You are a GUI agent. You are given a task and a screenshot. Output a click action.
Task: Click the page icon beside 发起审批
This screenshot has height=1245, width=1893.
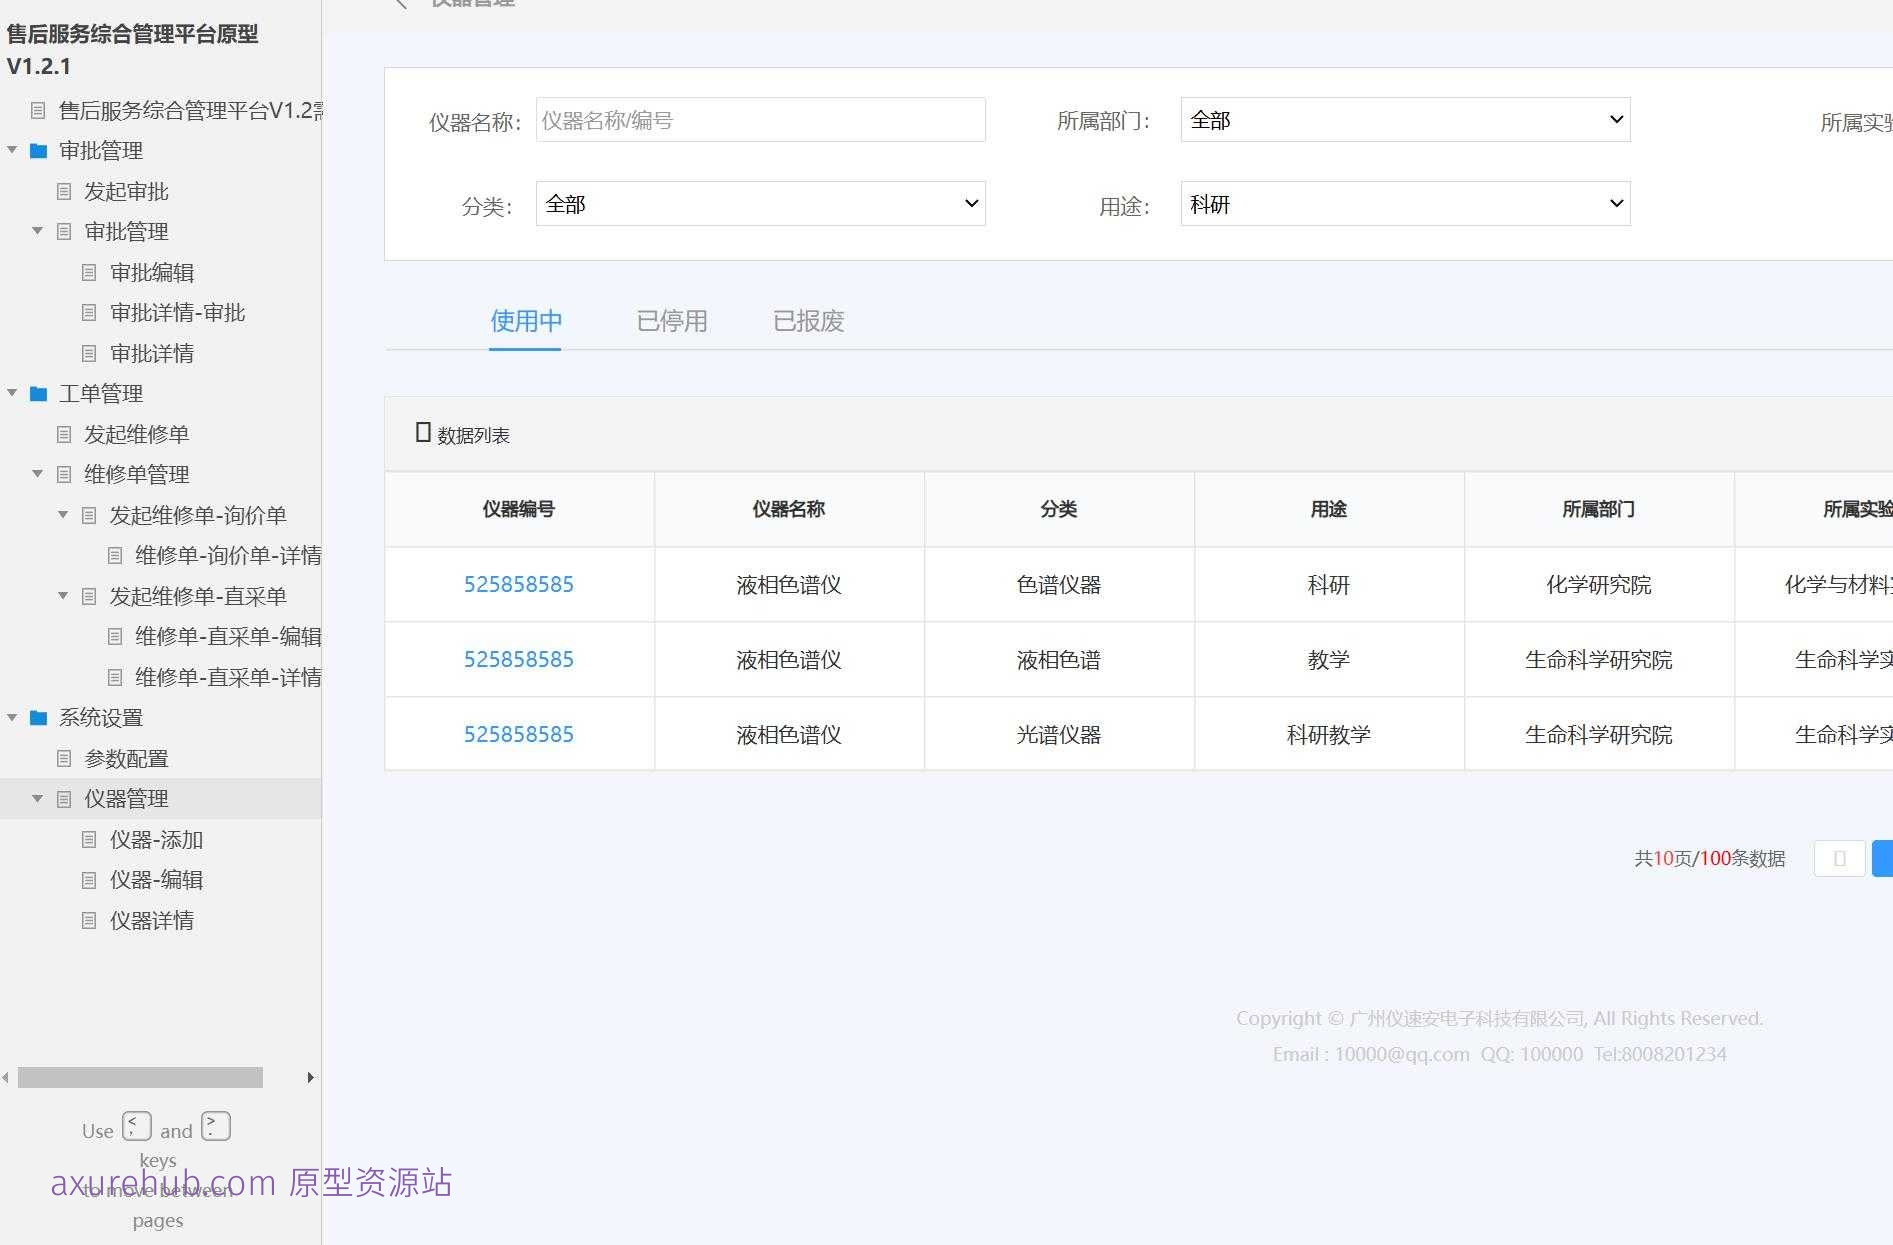[x=64, y=191]
